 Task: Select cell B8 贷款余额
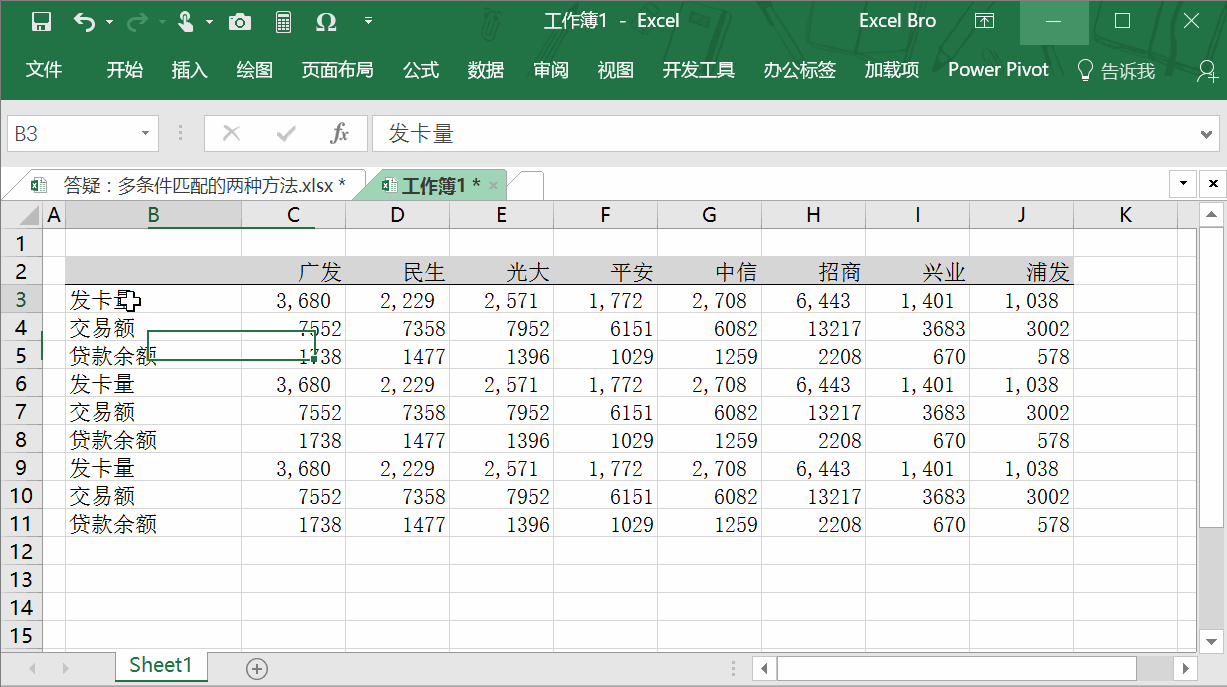pyautogui.click(x=153, y=440)
